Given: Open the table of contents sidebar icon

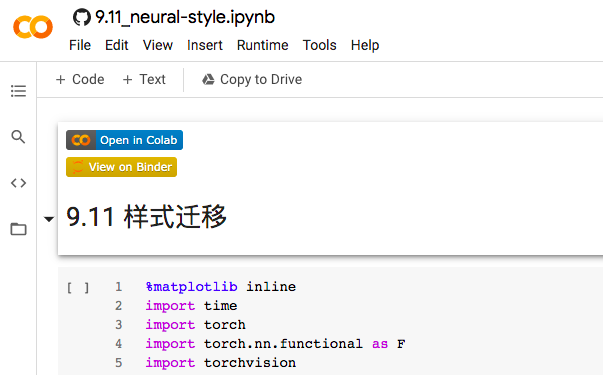Looking at the screenshot, I should point(18,91).
